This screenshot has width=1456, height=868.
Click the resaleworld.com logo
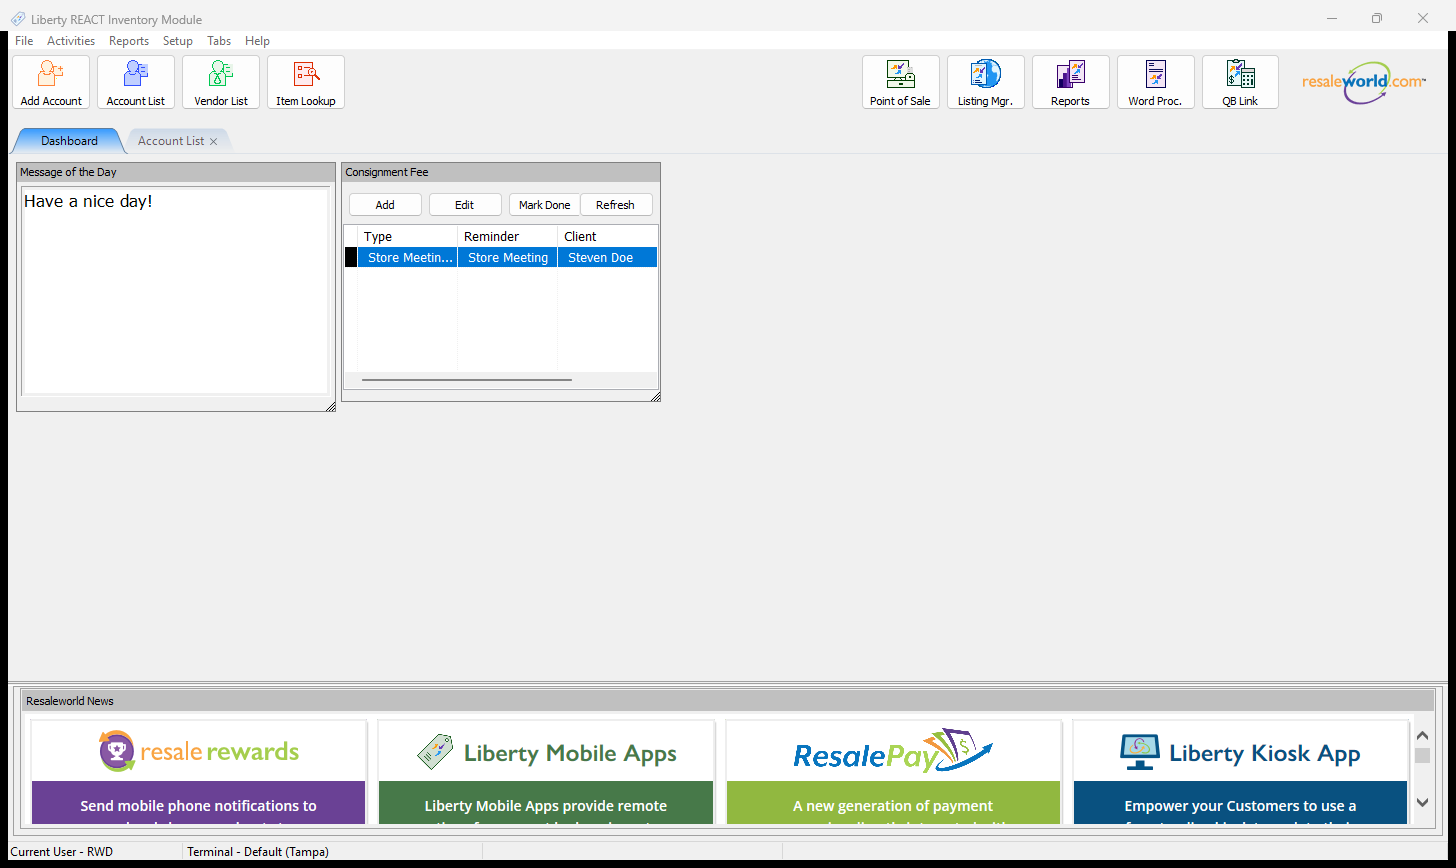[x=1364, y=82]
